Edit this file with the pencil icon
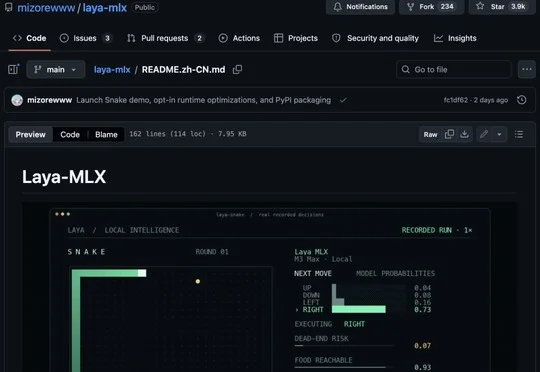 click(484, 134)
